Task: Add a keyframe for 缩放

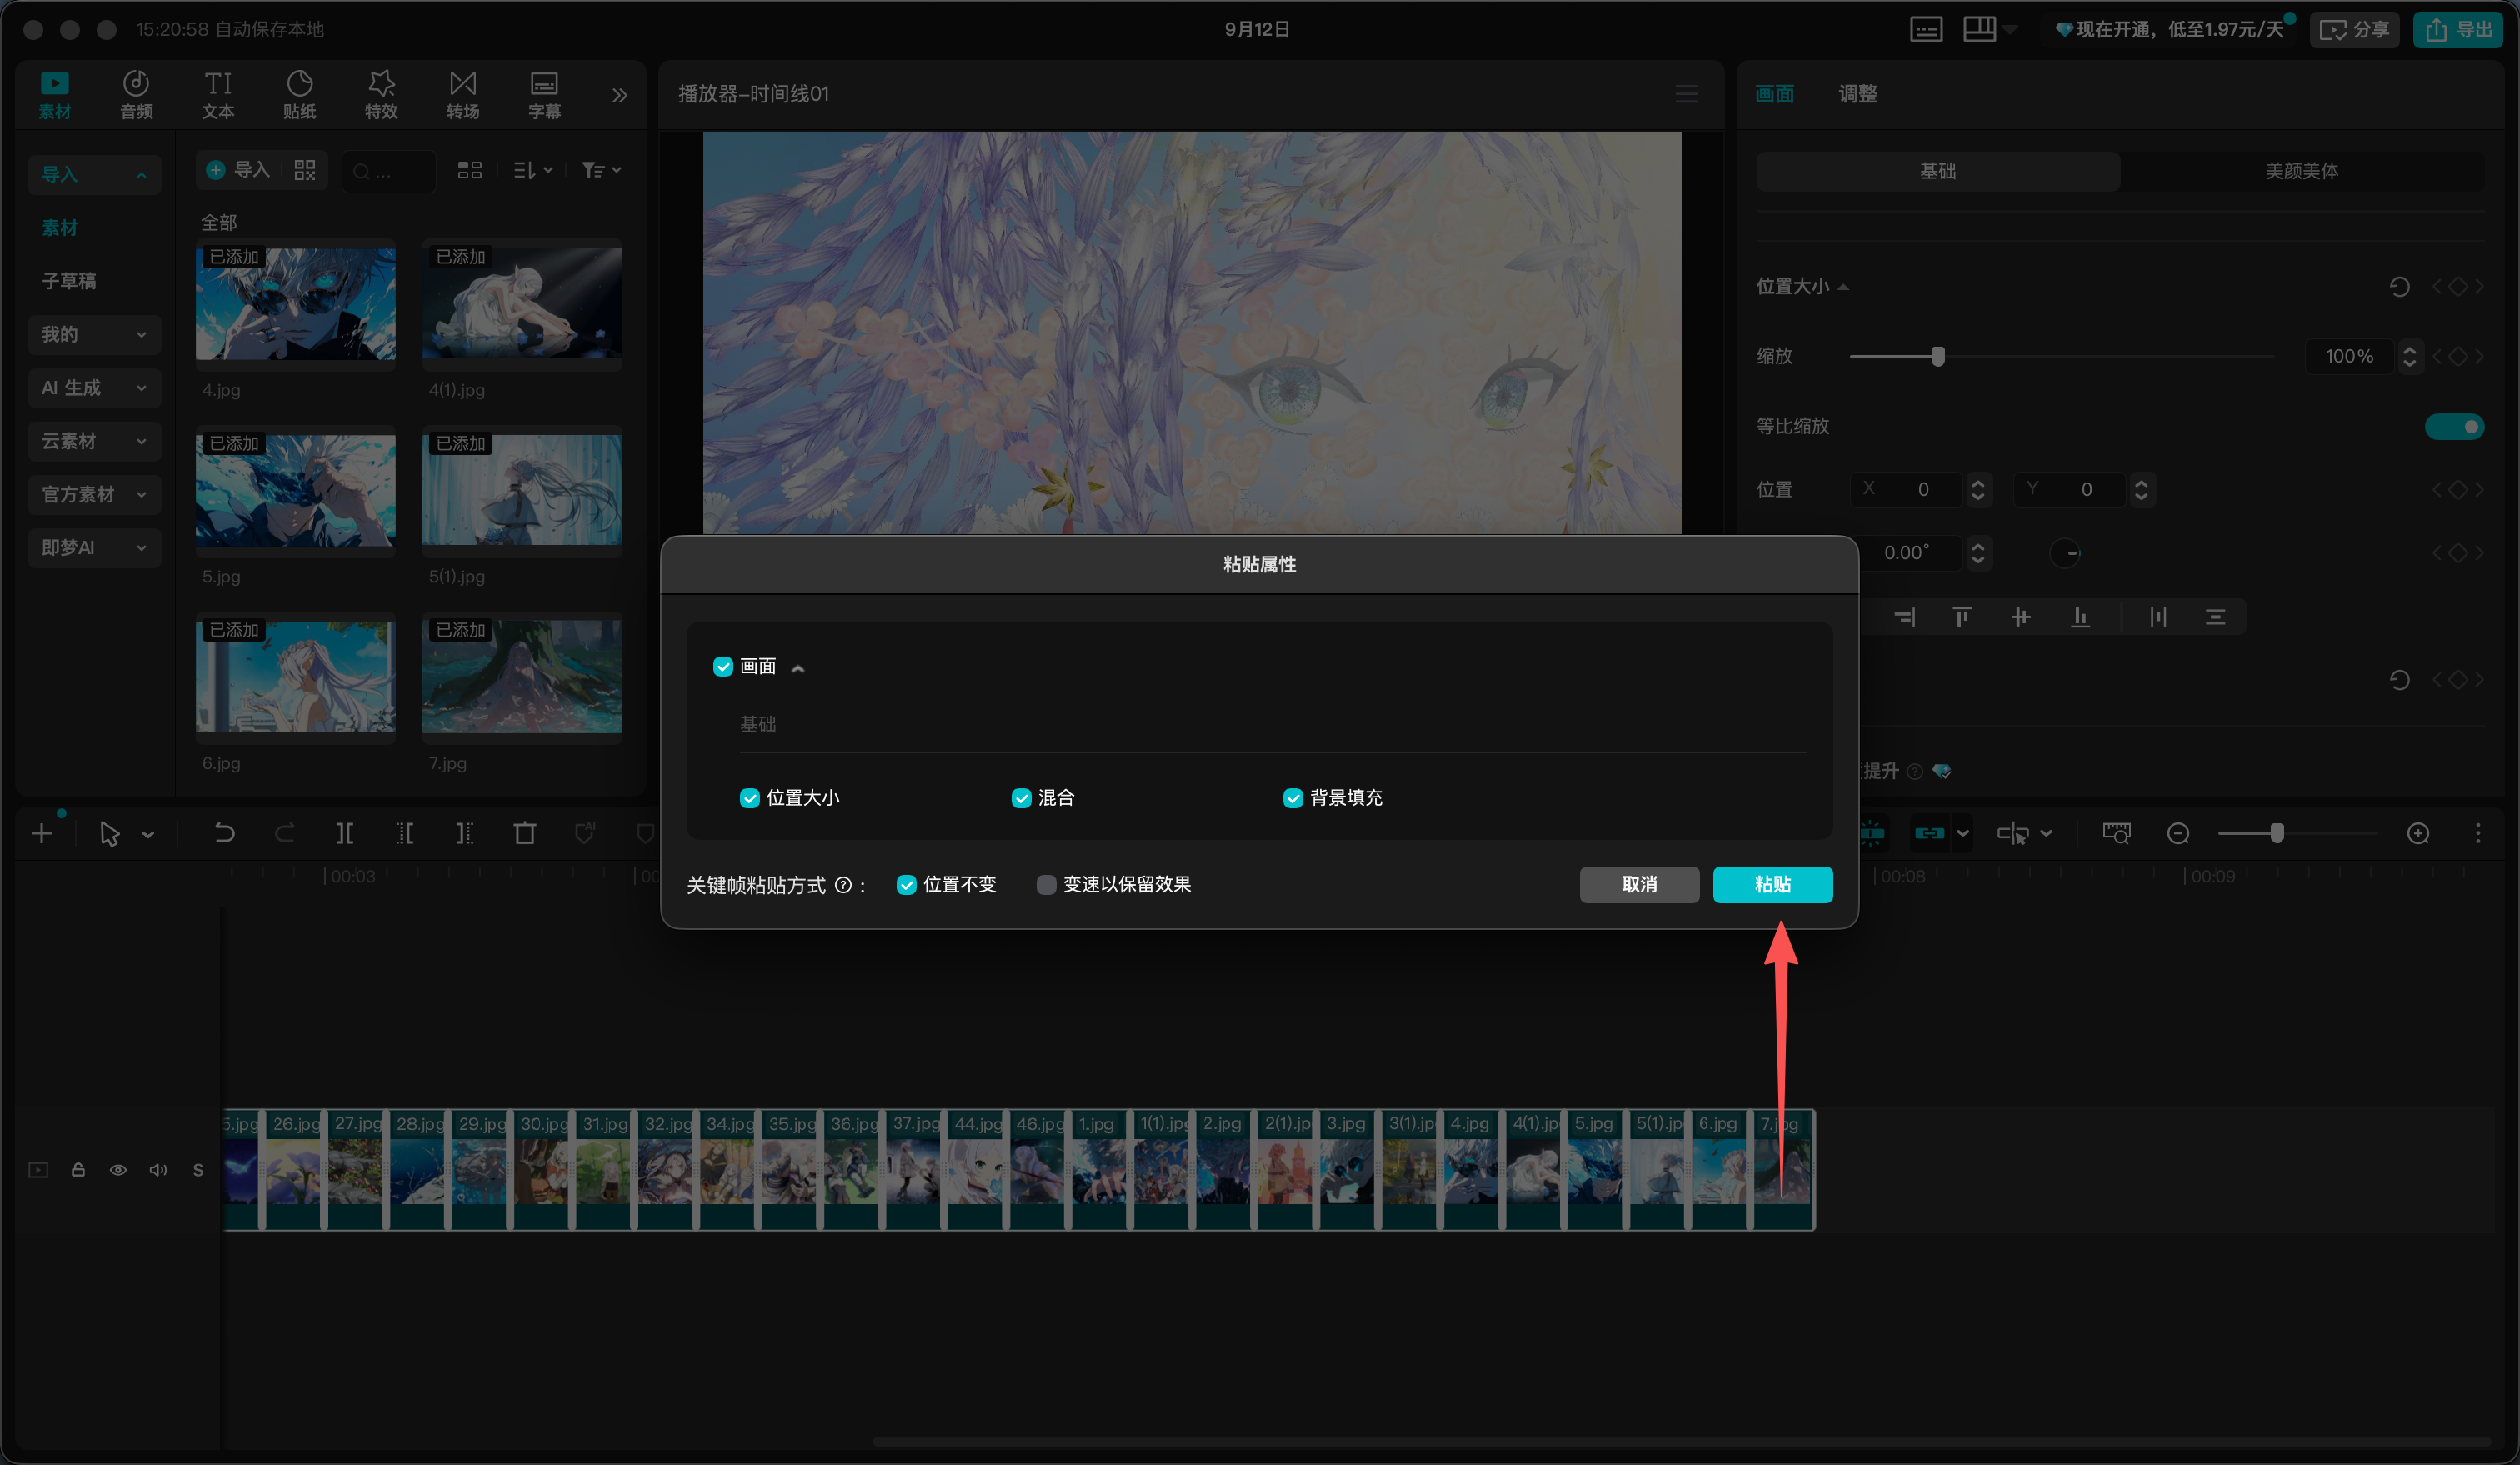Action: (2458, 356)
